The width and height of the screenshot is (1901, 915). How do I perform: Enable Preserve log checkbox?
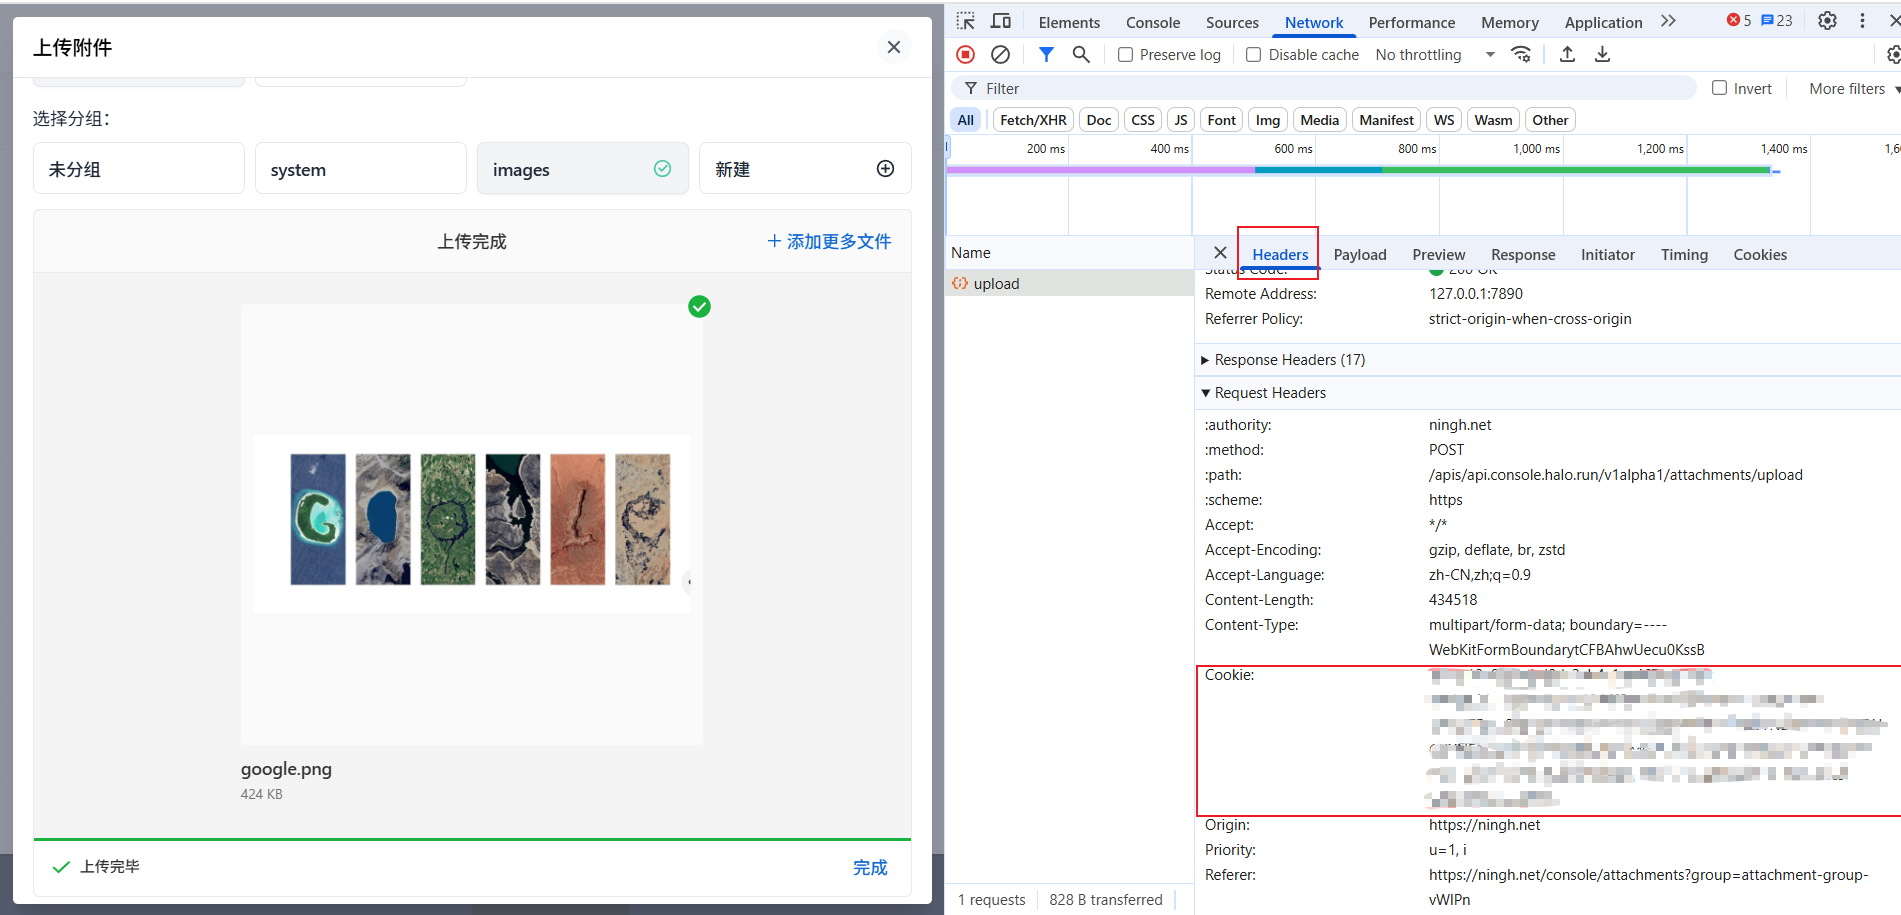click(1125, 55)
